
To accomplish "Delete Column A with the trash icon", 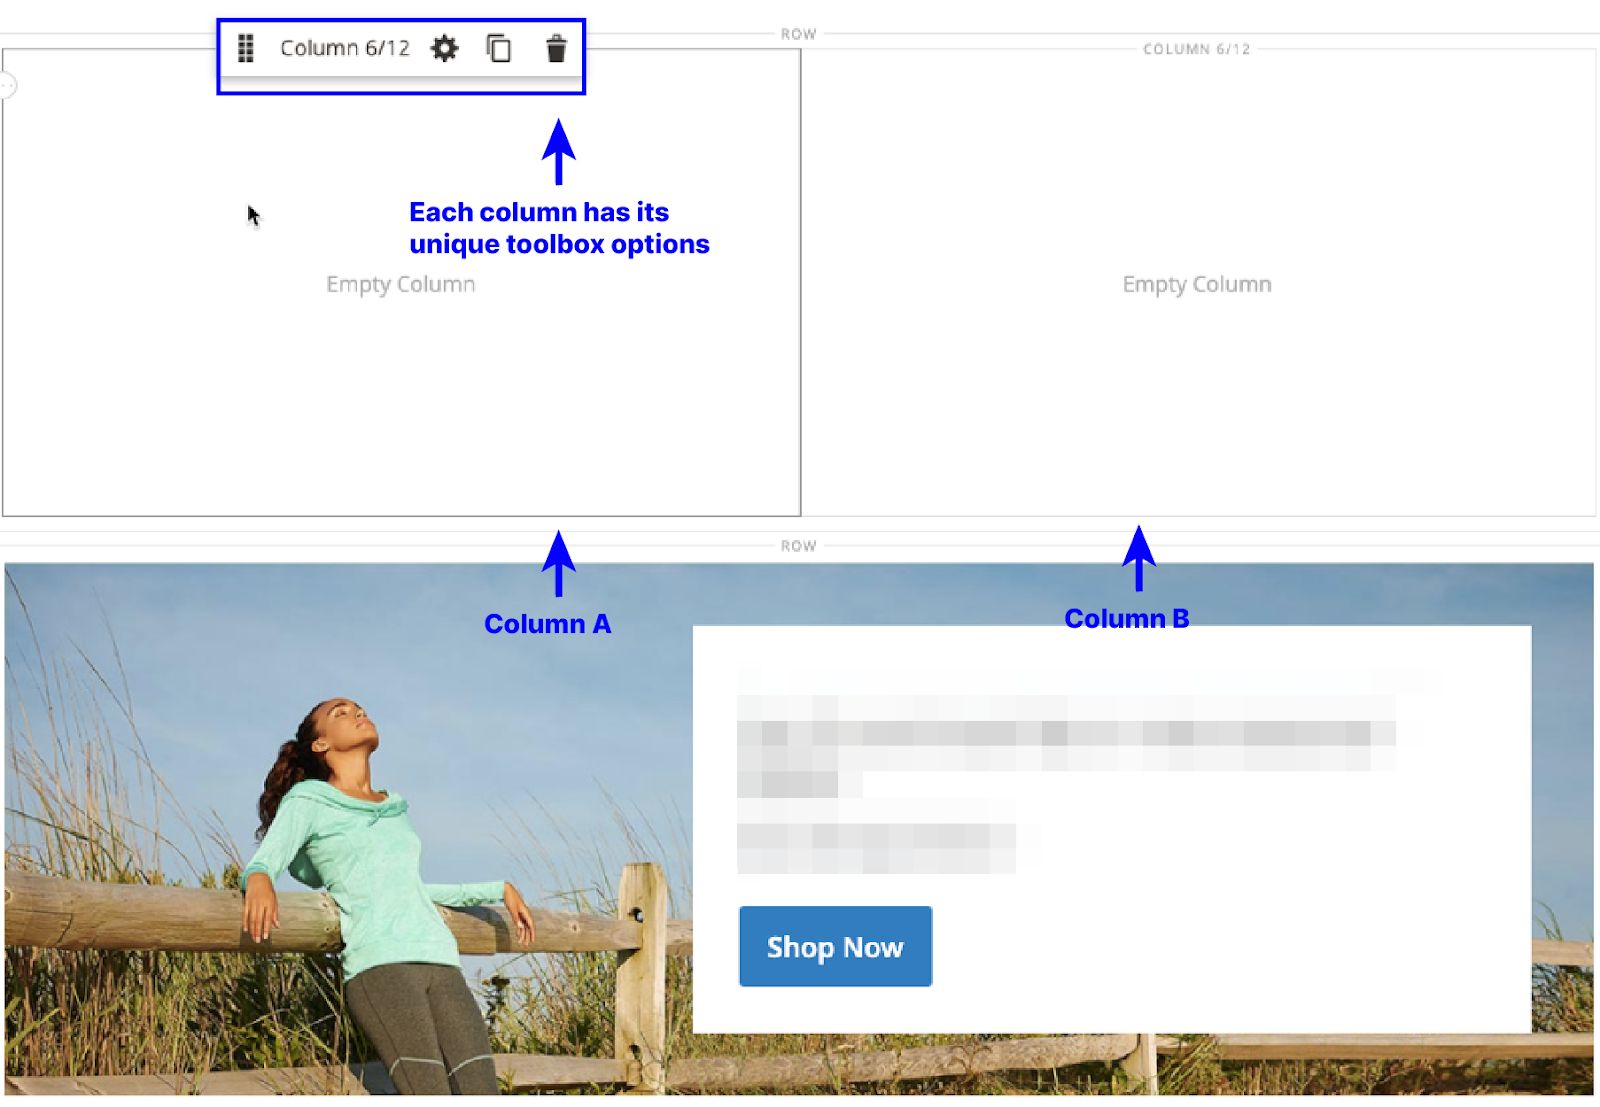I will click(x=556, y=47).
